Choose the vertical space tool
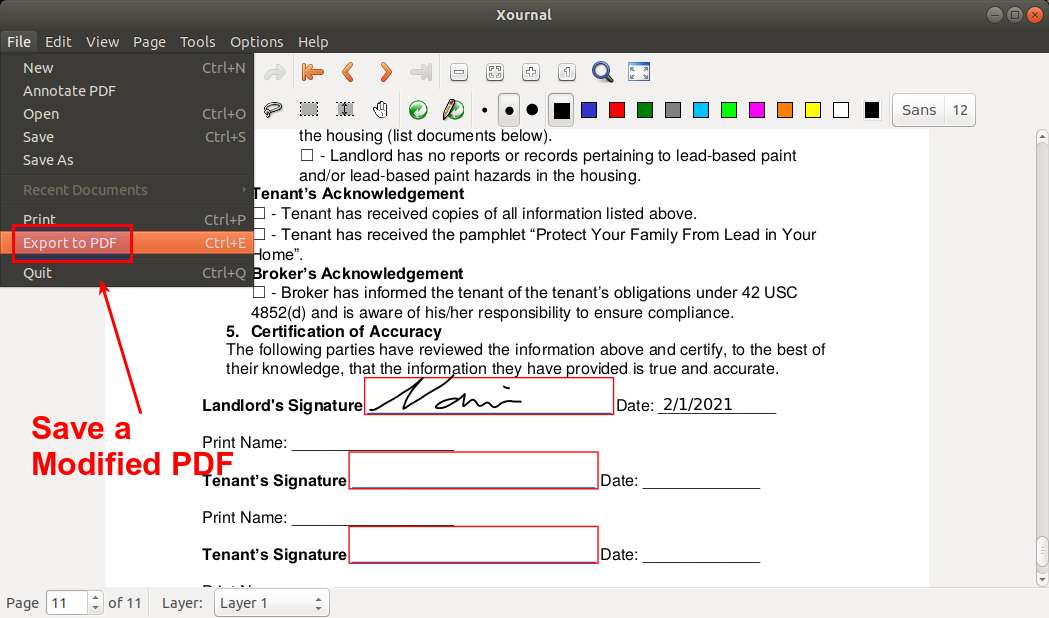1049x618 pixels. 345,109
